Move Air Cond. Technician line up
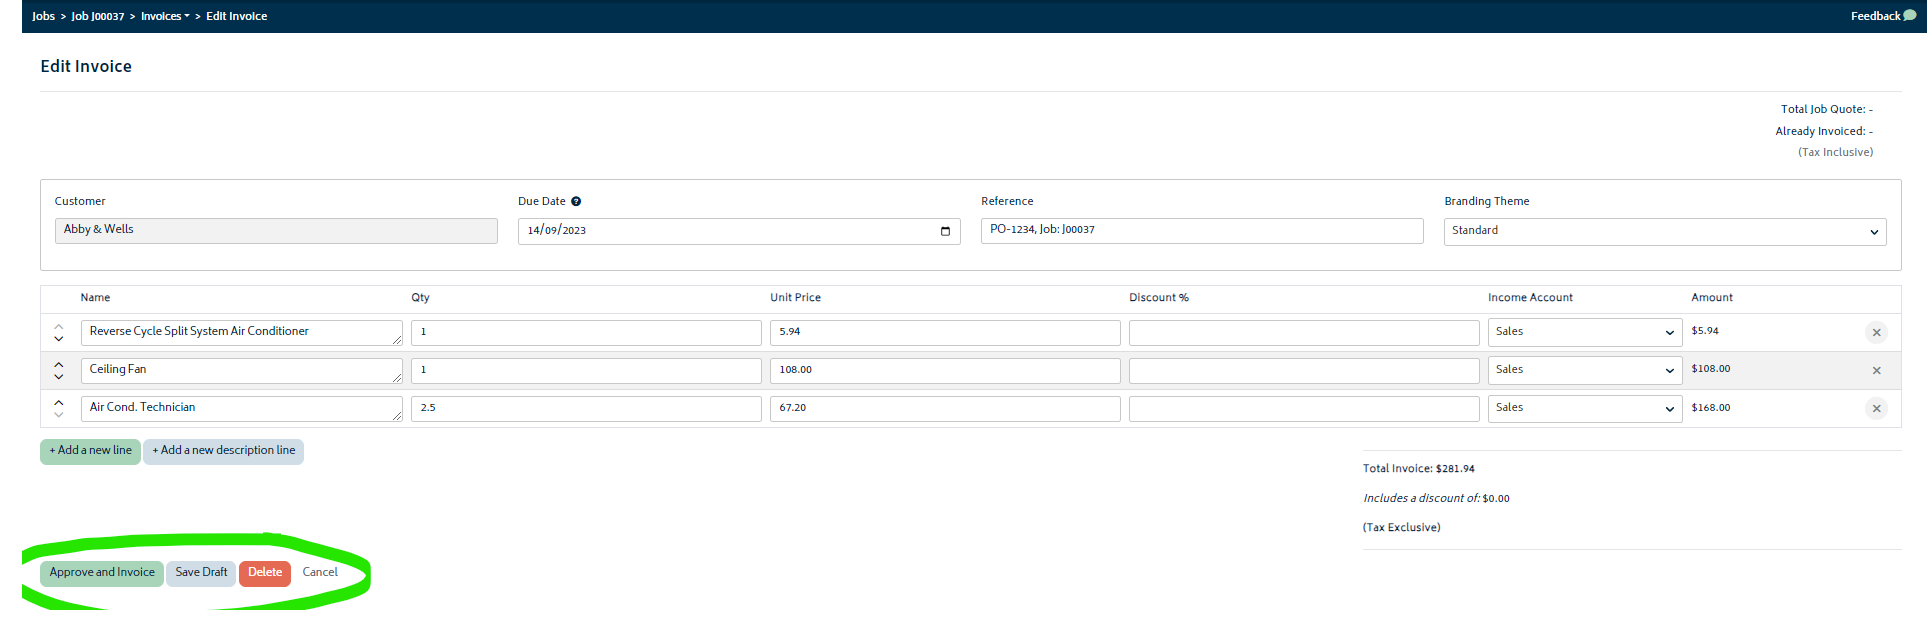Screen dimensions: 1927x624 [59, 402]
